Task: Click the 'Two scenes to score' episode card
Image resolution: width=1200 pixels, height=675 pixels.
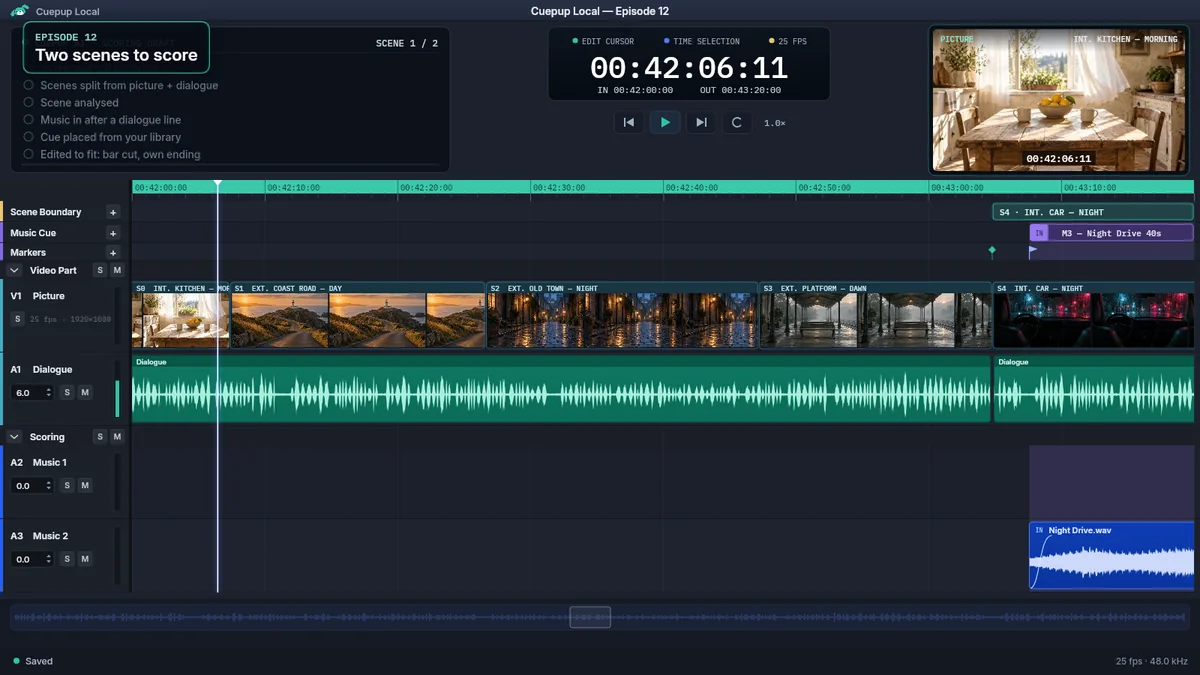Action: (x=116, y=48)
